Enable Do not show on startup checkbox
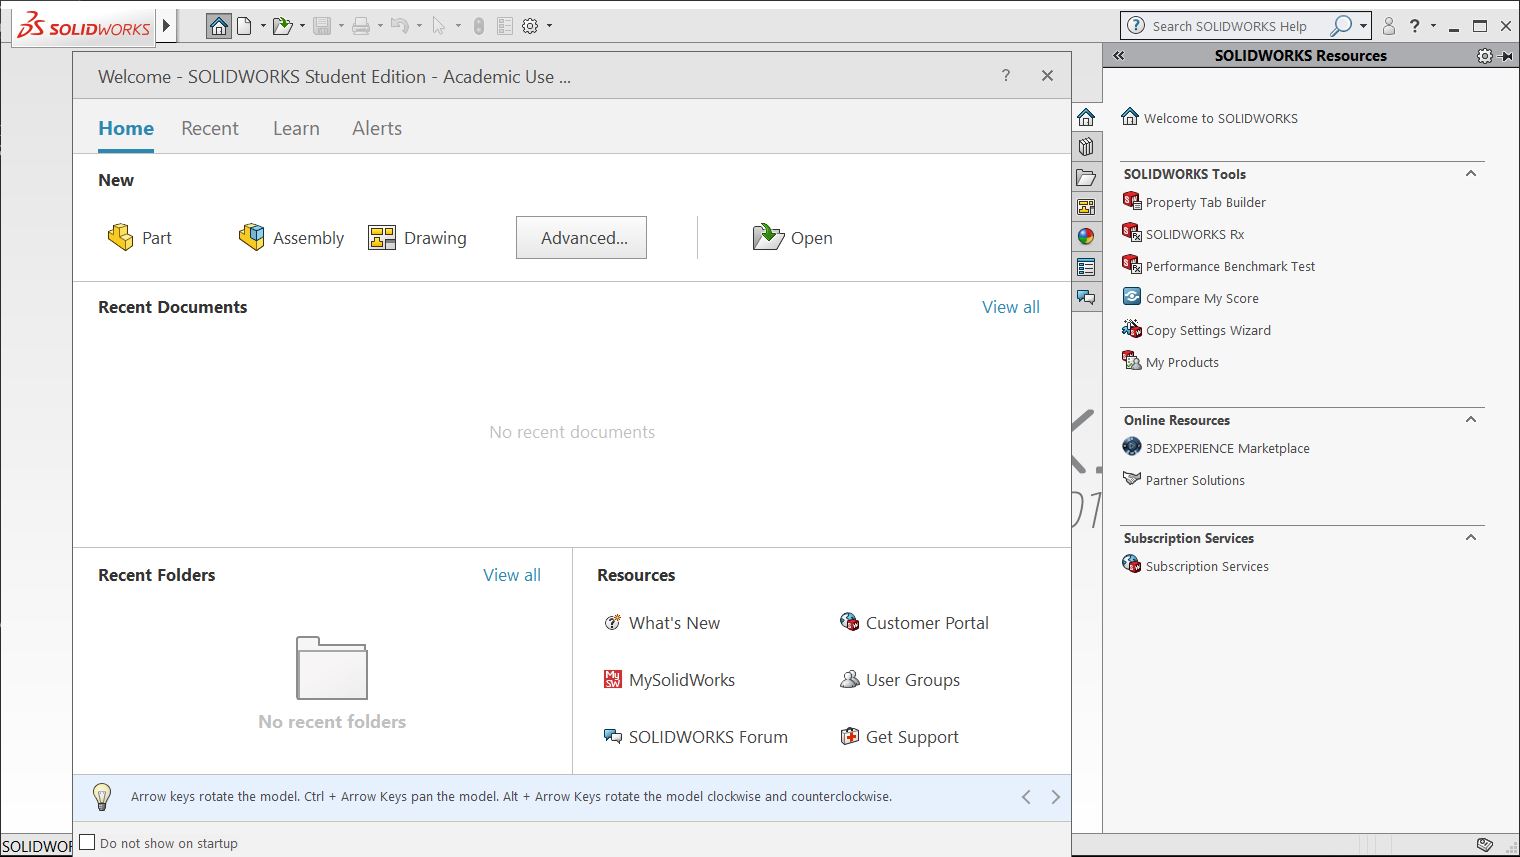The image size is (1520, 857). pos(87,842)
